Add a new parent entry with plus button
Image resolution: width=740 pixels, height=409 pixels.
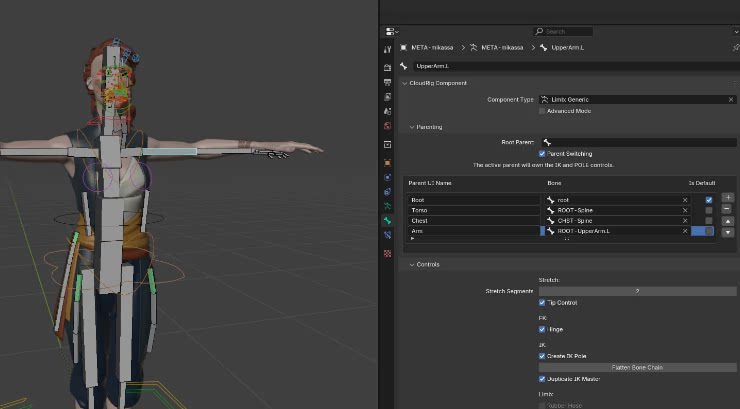point(728,197)
